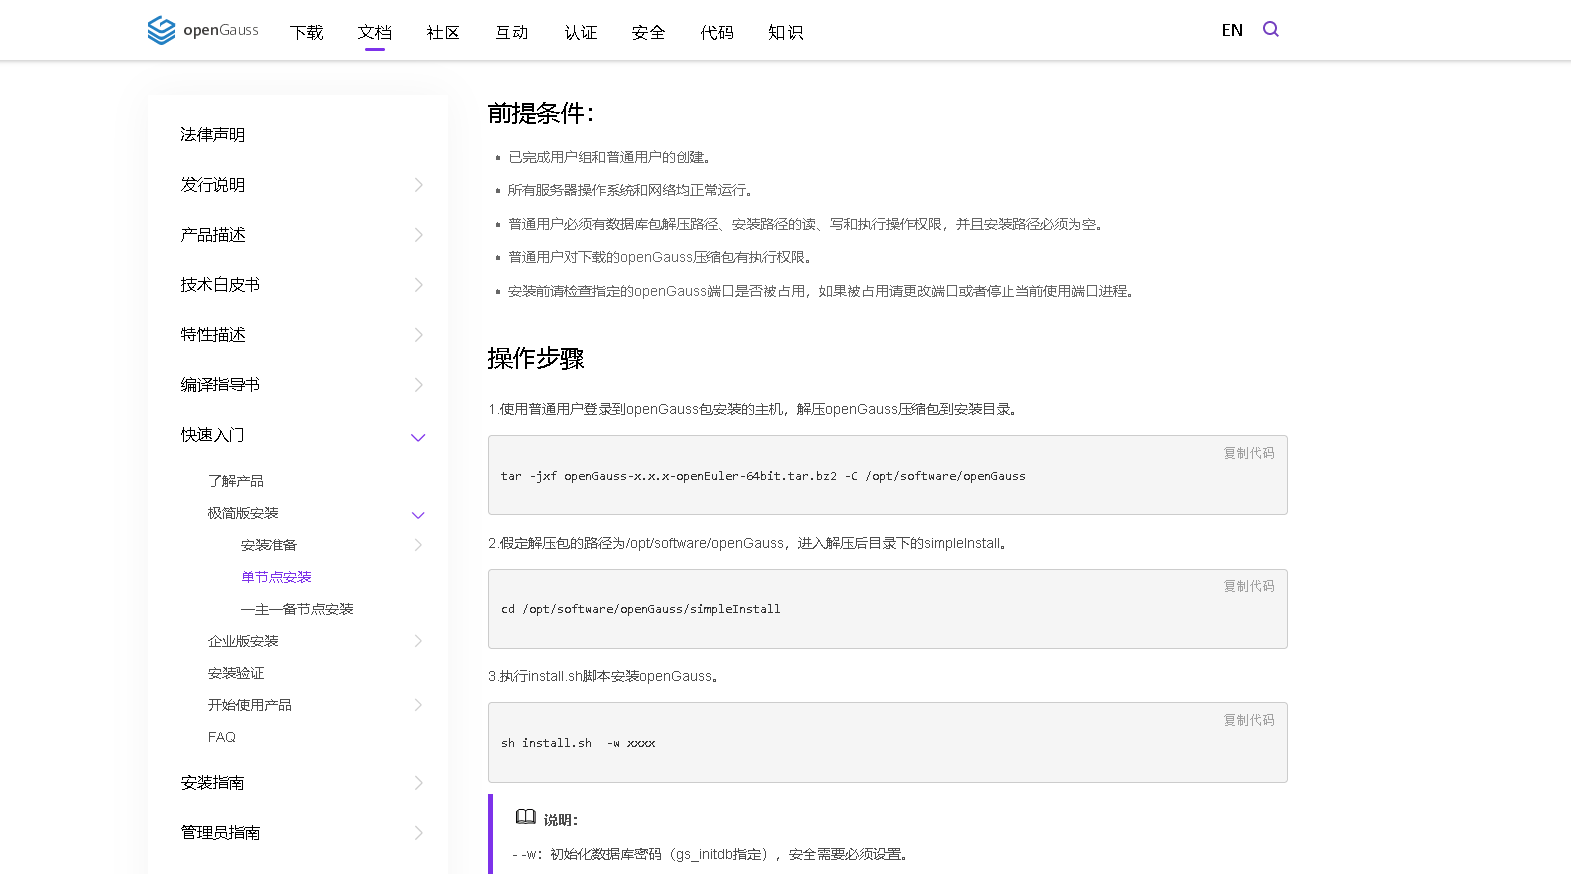Screen dimensions: 1571x874
Task: Open the FAQ page
Action: coord(222,737)
